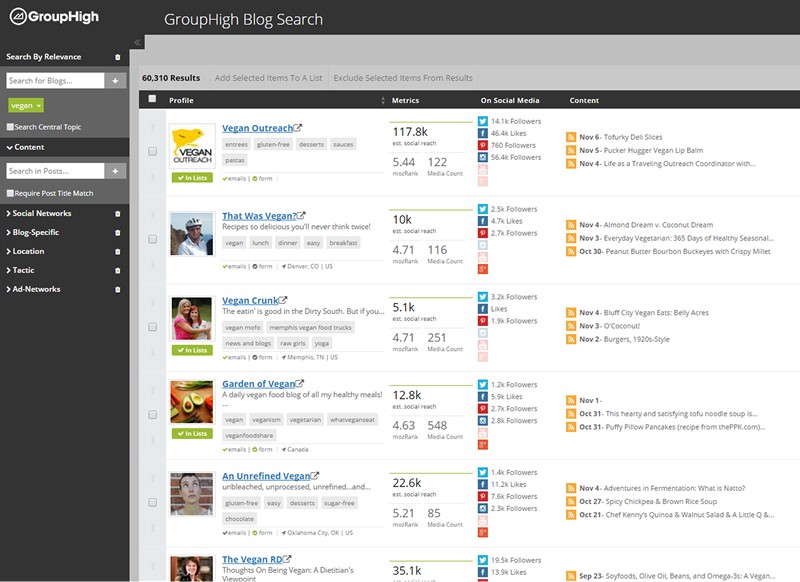Open Vegan Crunk Pinterest icon
Viewport: 800px width, 582px height.
coord(483,321)
